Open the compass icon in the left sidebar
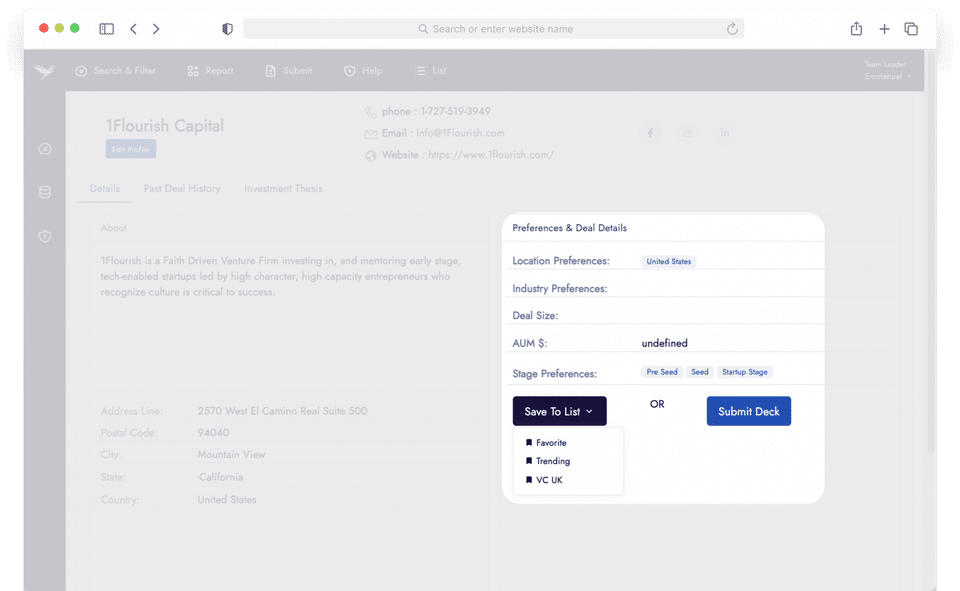 coord(45,149)
